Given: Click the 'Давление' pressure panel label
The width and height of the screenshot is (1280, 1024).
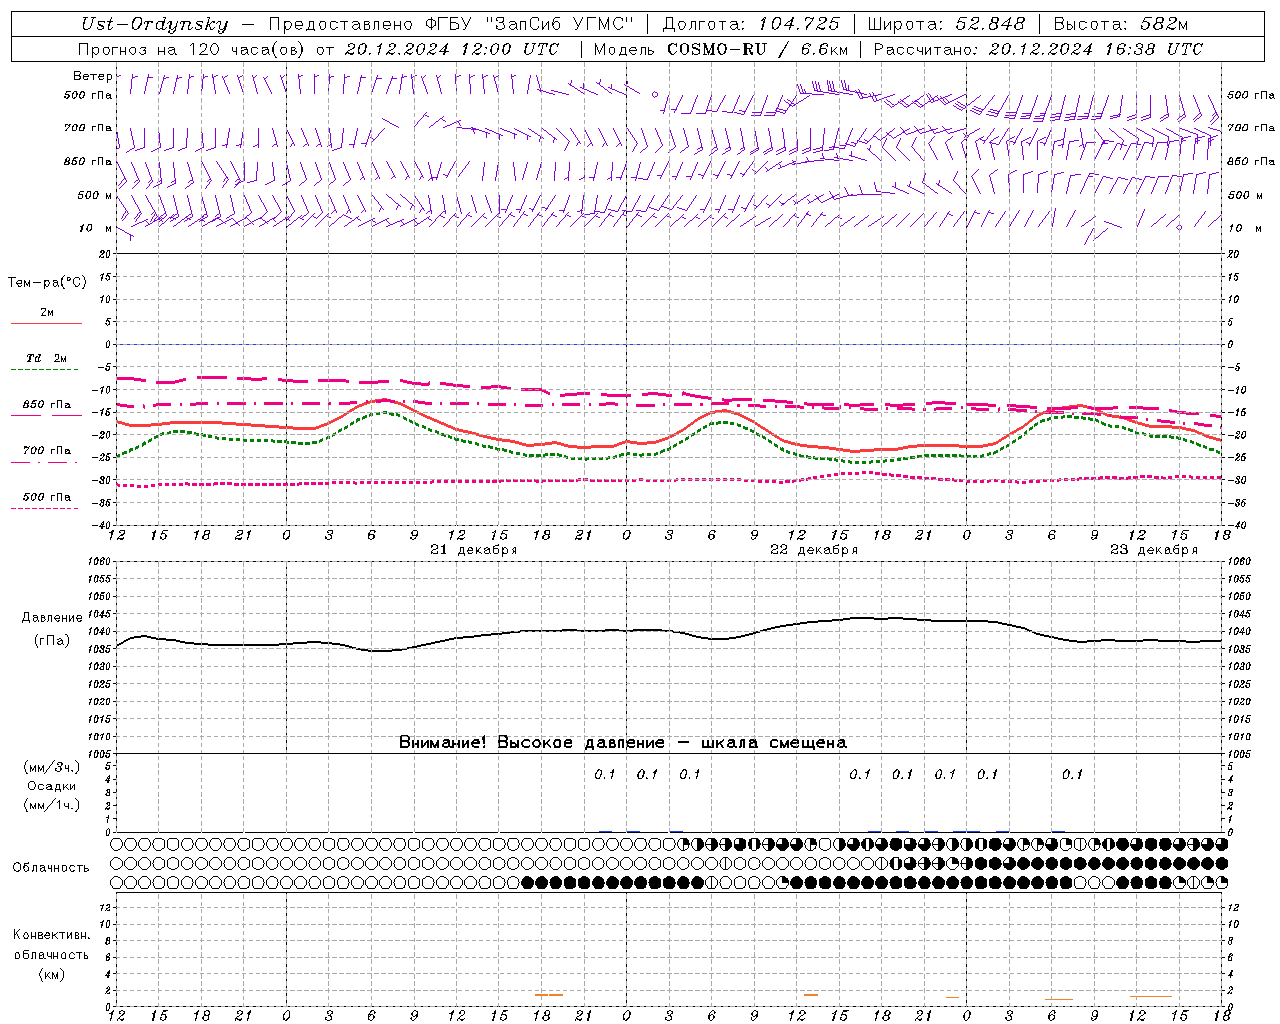Looking at the screenshot, I should coord(52,618).
